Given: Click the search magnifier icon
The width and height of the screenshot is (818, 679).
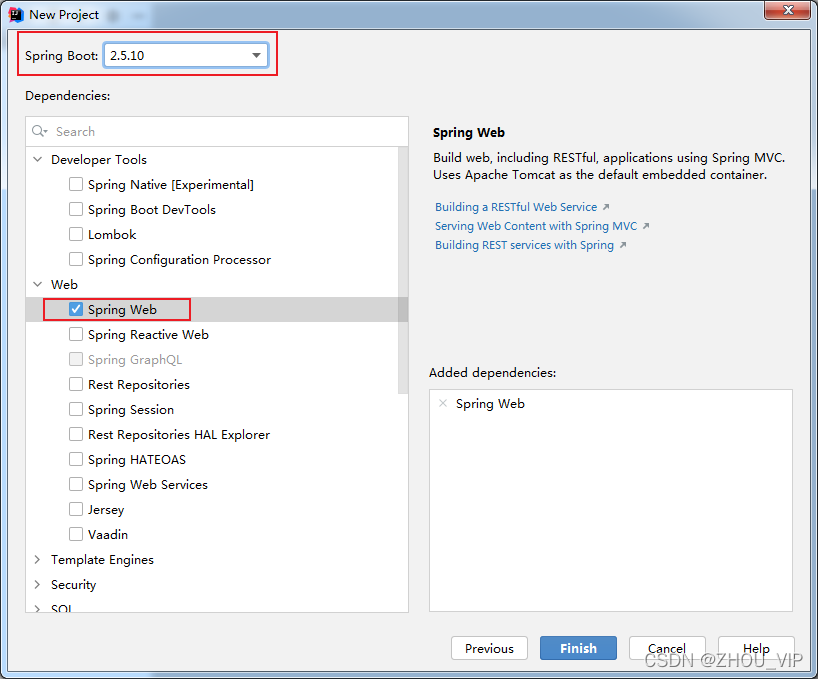Looking at the screenshot, I should tap(39, 131).
